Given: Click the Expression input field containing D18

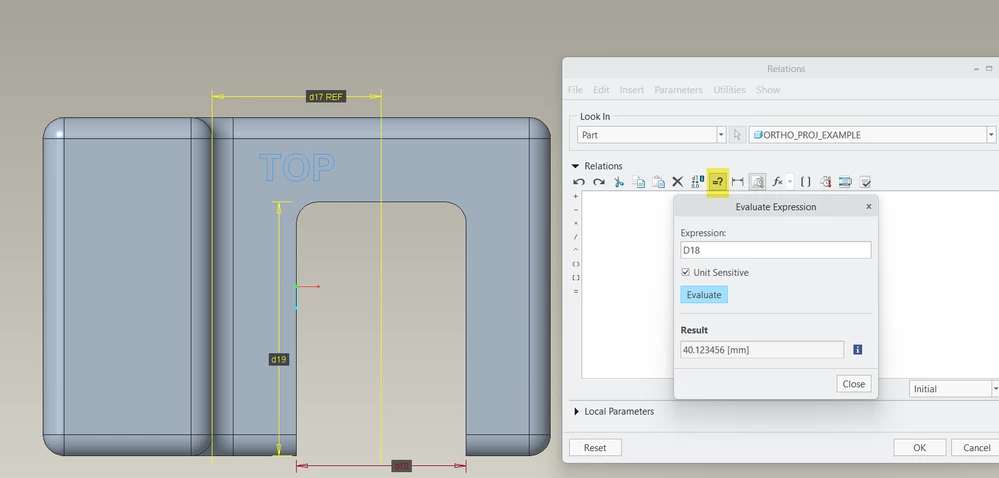Looking at the screenshot, I should pos(775,250).
